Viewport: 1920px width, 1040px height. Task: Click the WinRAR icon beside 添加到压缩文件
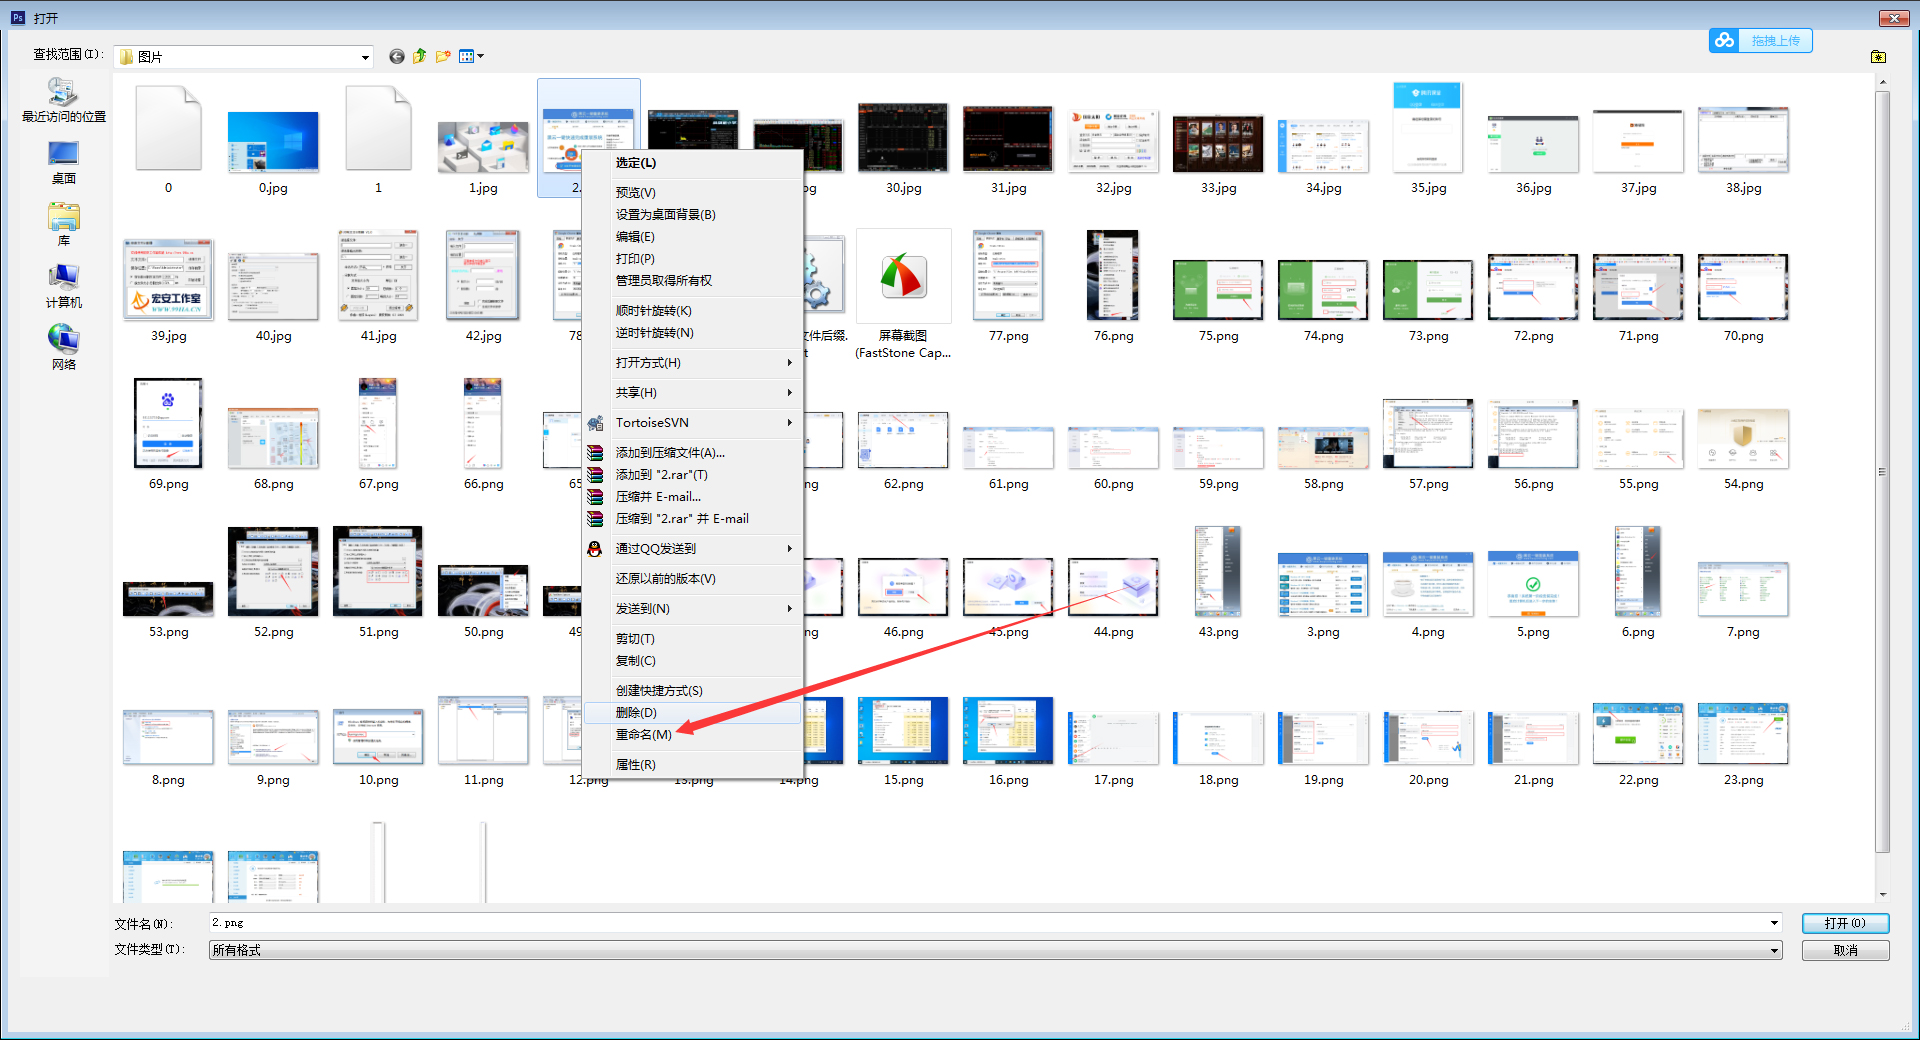[x=597, y=453]
